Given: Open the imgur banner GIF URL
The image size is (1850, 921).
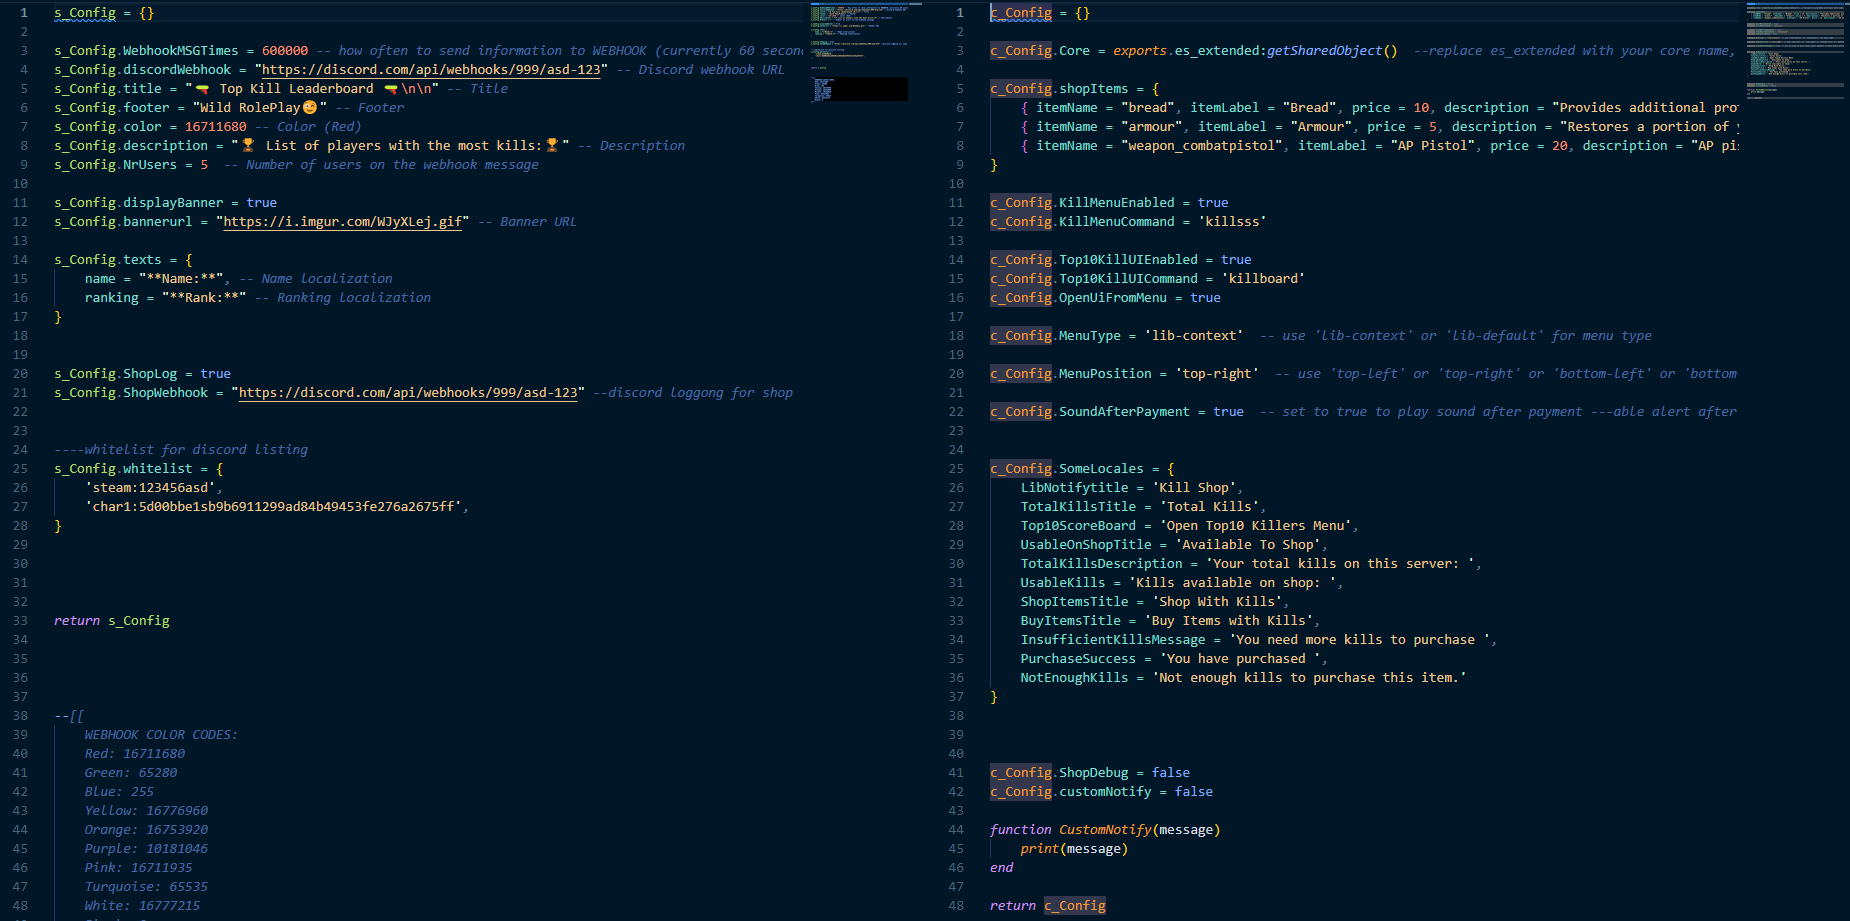Looking at the screenshot, I should [x=343, y=221].
